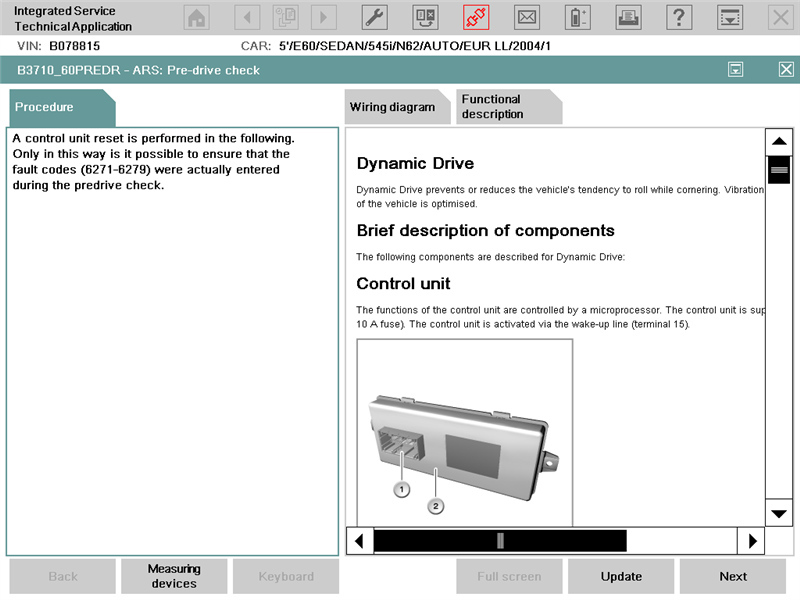
Task: Go to the home screen icon
Action: pos(196,18)
